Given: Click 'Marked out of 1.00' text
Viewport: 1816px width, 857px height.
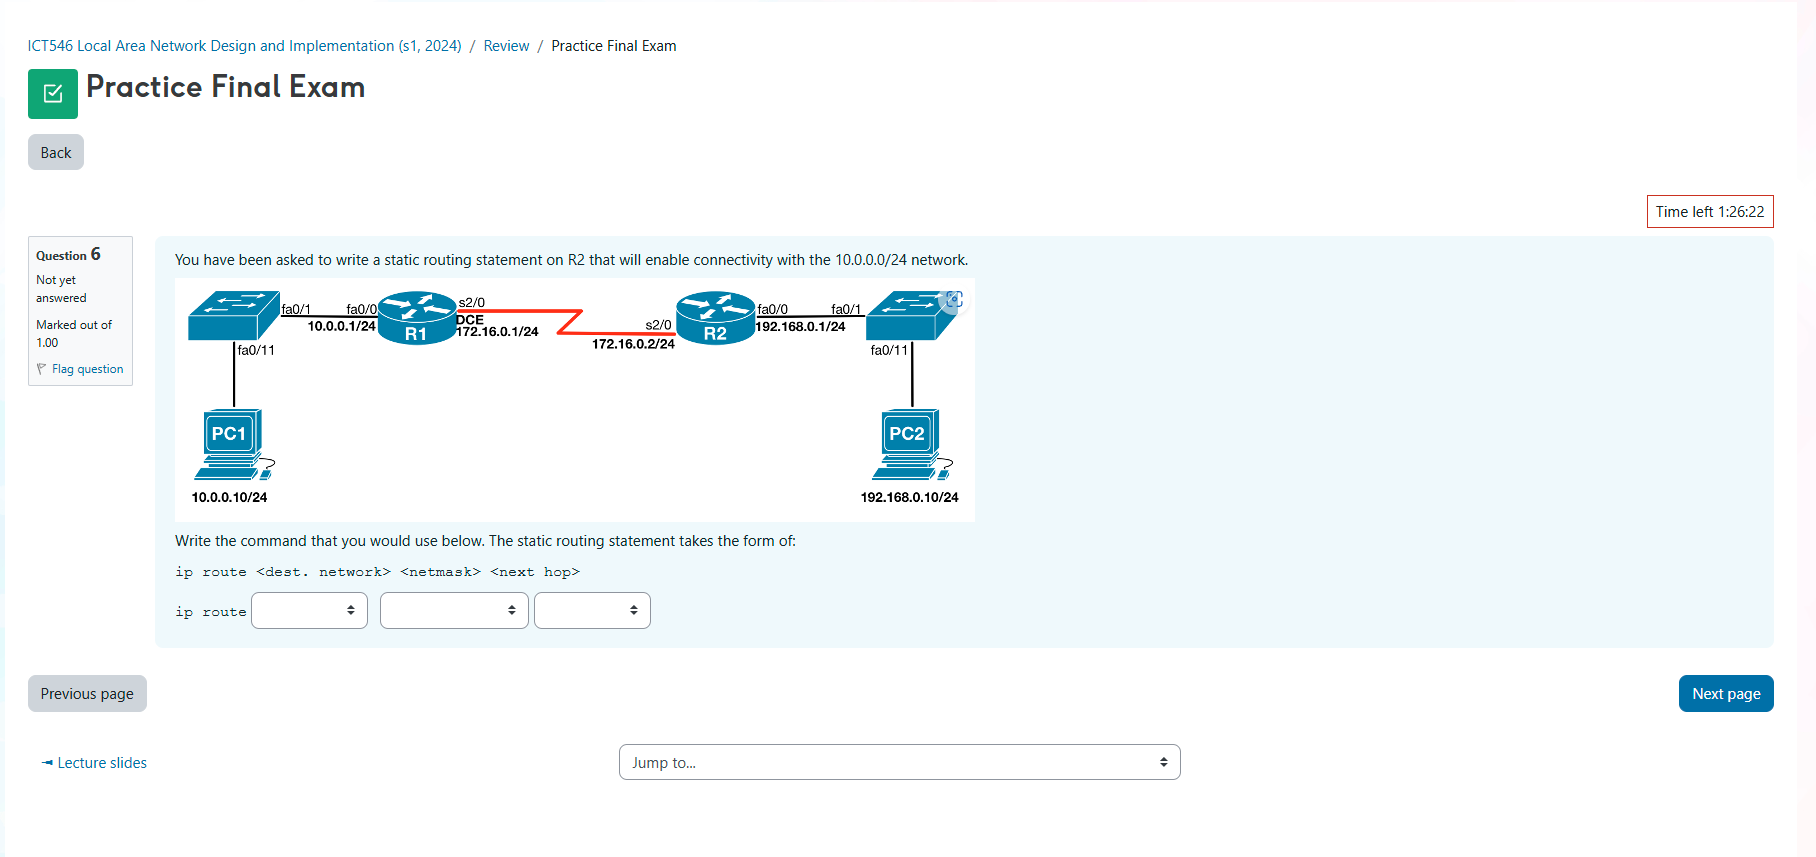Looking at the screenshot, I should [74, 334].
